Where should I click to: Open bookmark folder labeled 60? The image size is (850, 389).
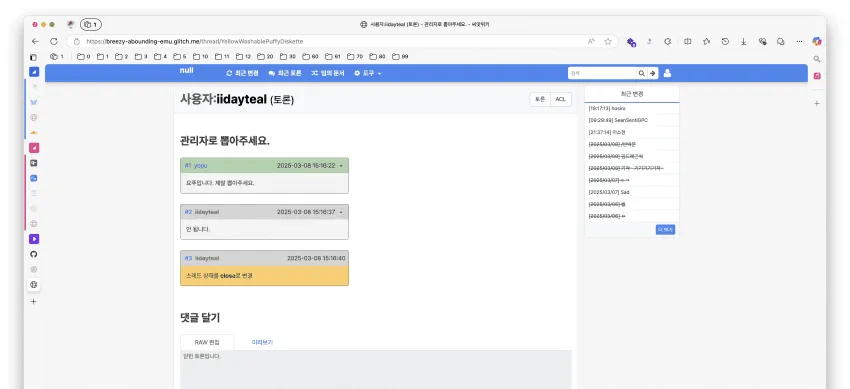coord(310,56)
